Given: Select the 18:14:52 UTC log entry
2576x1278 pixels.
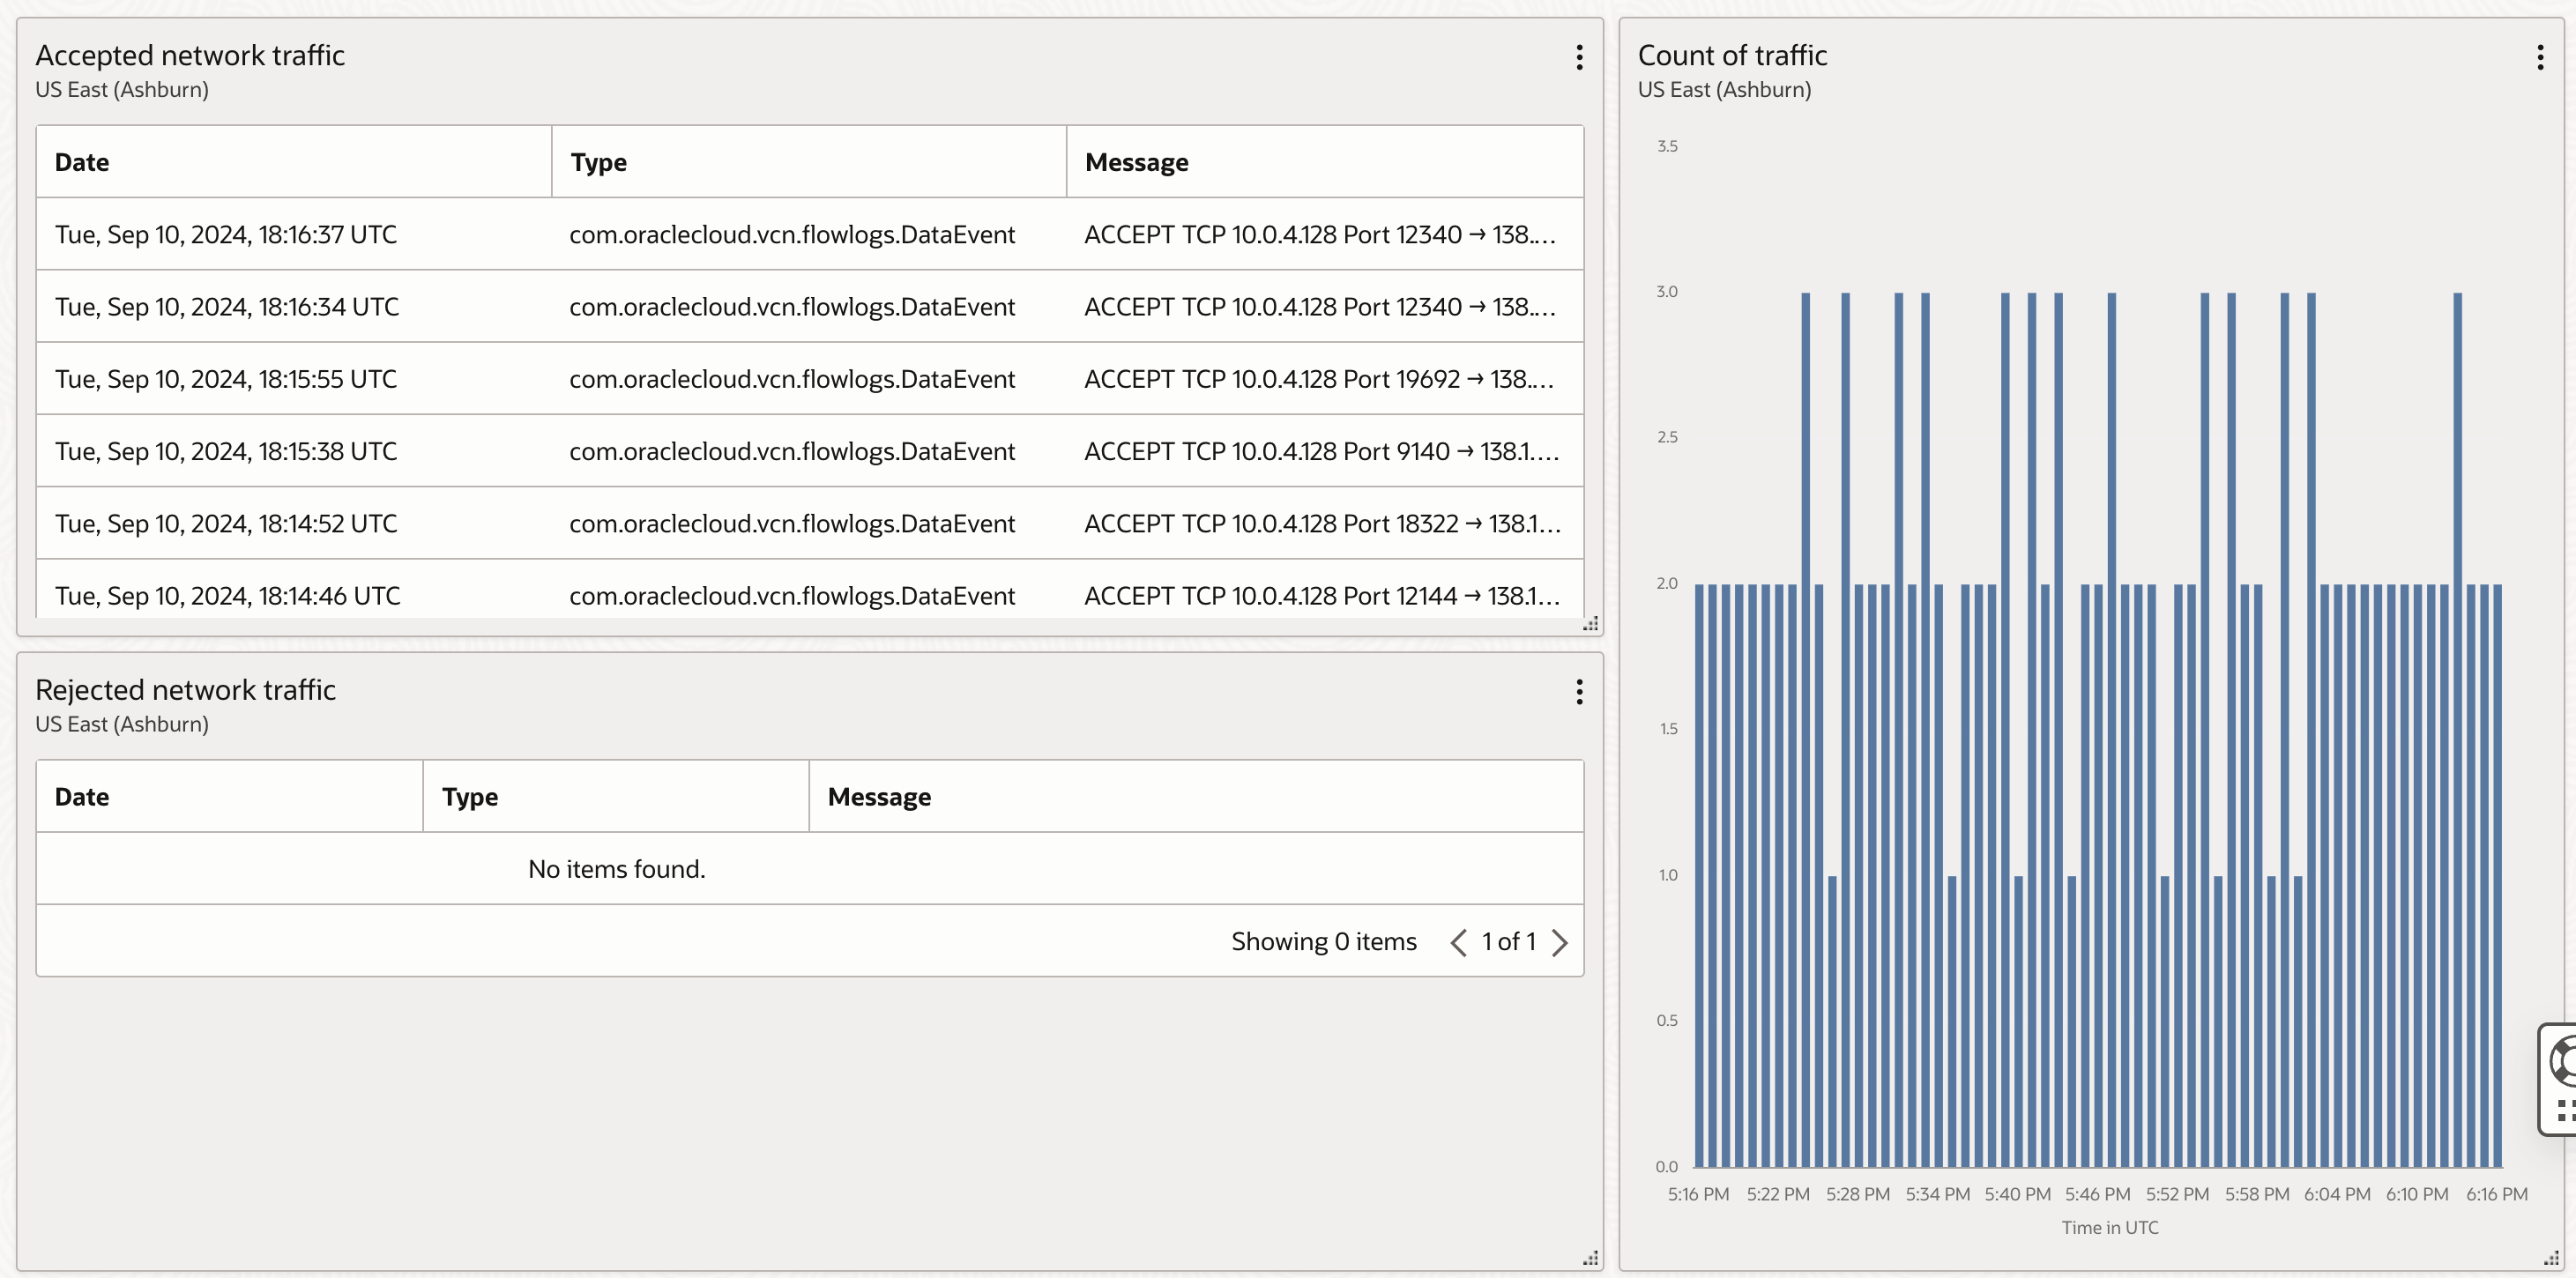Looking at the screenshot, I should pos(226,523).
